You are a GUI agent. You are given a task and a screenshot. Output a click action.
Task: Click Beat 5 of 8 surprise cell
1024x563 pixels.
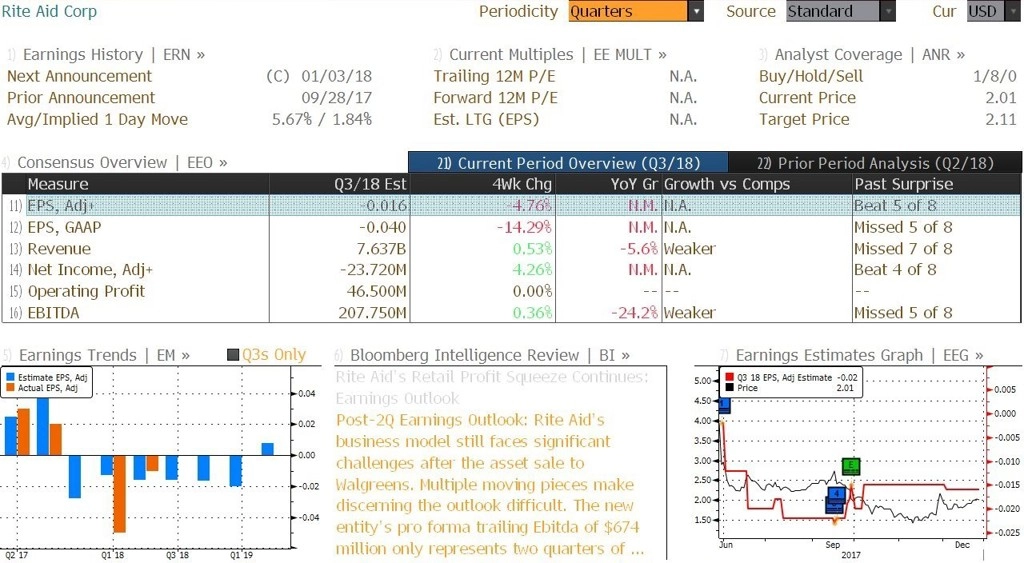tap(895, 205)
